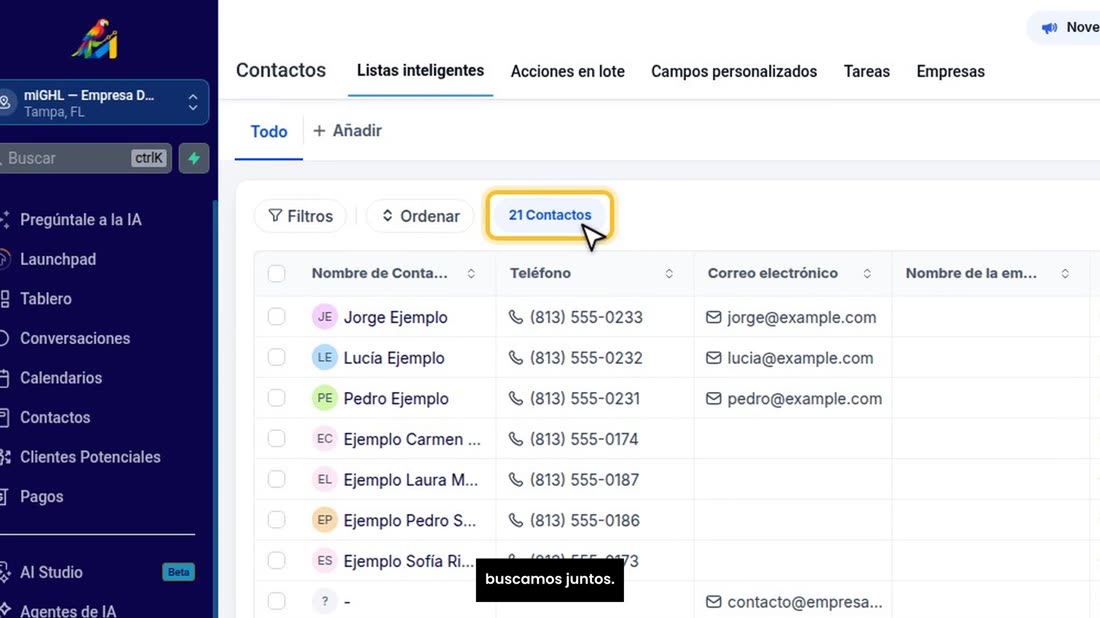
Task: Go to Conversaciones in sidebar
Action: 75,338
